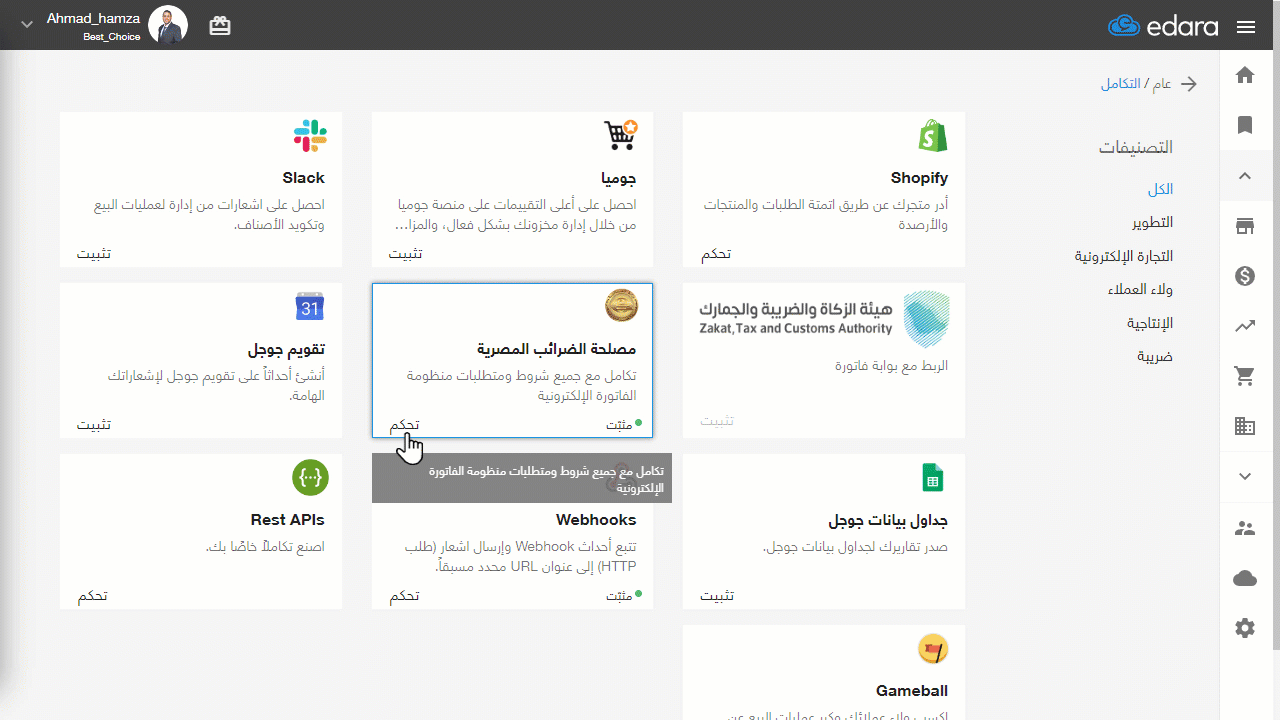
Task: Select the ولاء العملاء category
Action: pyautogui.click(x=1140, y=289)
